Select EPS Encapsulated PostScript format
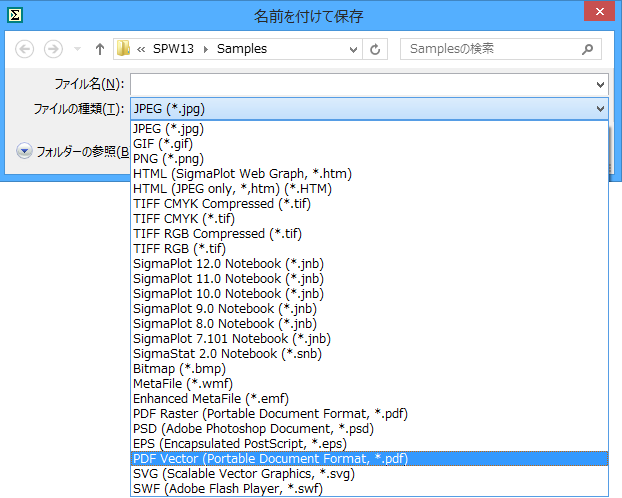This screenshot has width=622, height=498. (x=369, y=444)
